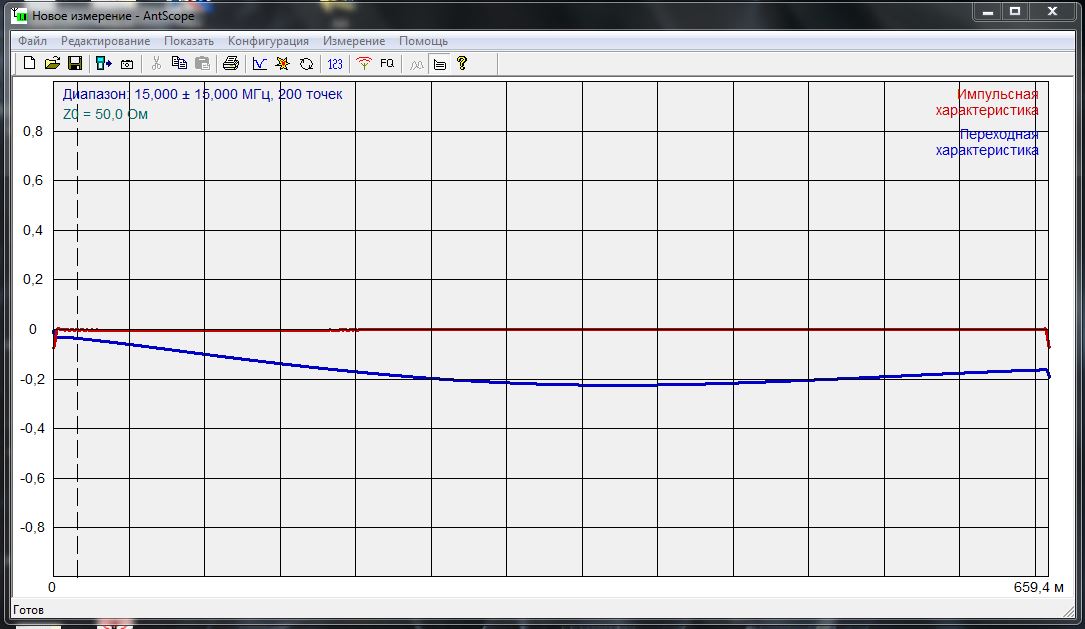Copy data using the copy icon
1085x629 pixels.
[179, 63]
